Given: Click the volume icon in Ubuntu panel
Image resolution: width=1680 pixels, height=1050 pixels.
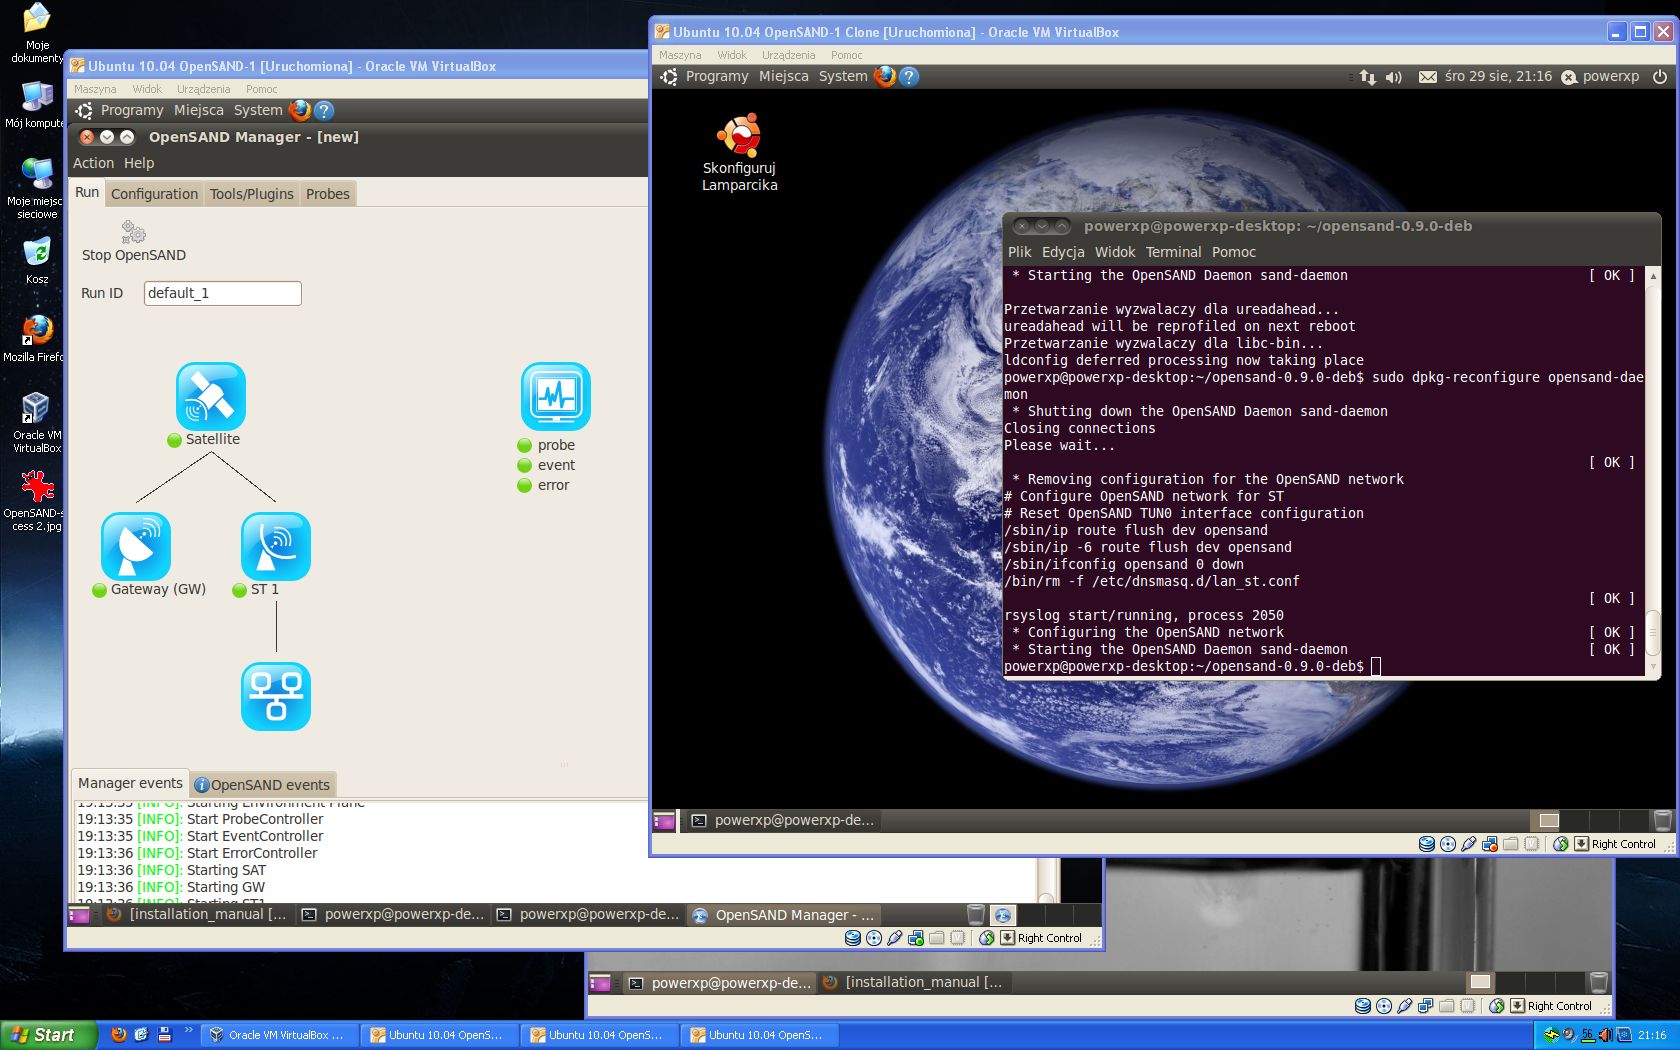Looking at the screenshot, I should (1394, 77).
